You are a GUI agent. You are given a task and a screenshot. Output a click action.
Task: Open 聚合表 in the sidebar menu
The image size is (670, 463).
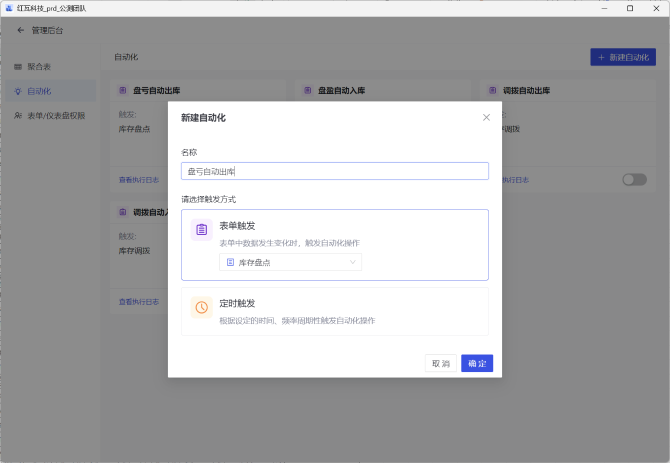click(39, 66)
